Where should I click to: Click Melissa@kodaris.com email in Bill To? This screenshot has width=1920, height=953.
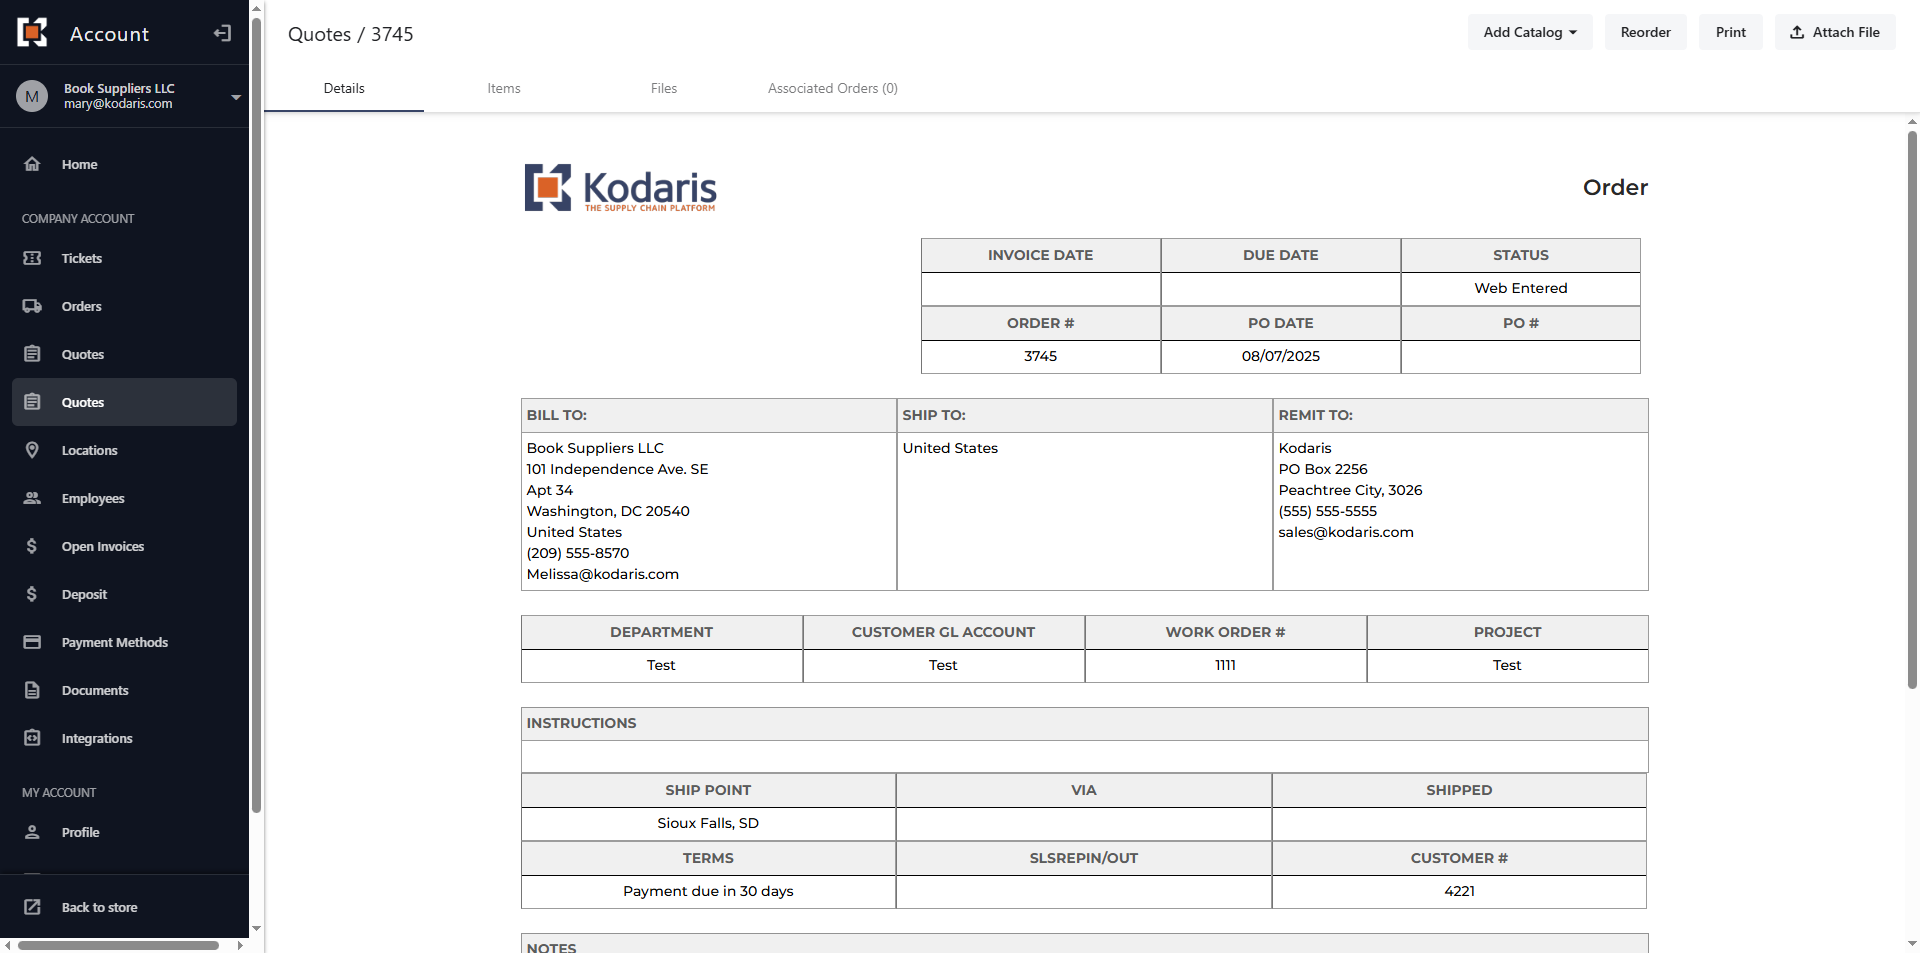click(603, 574)
